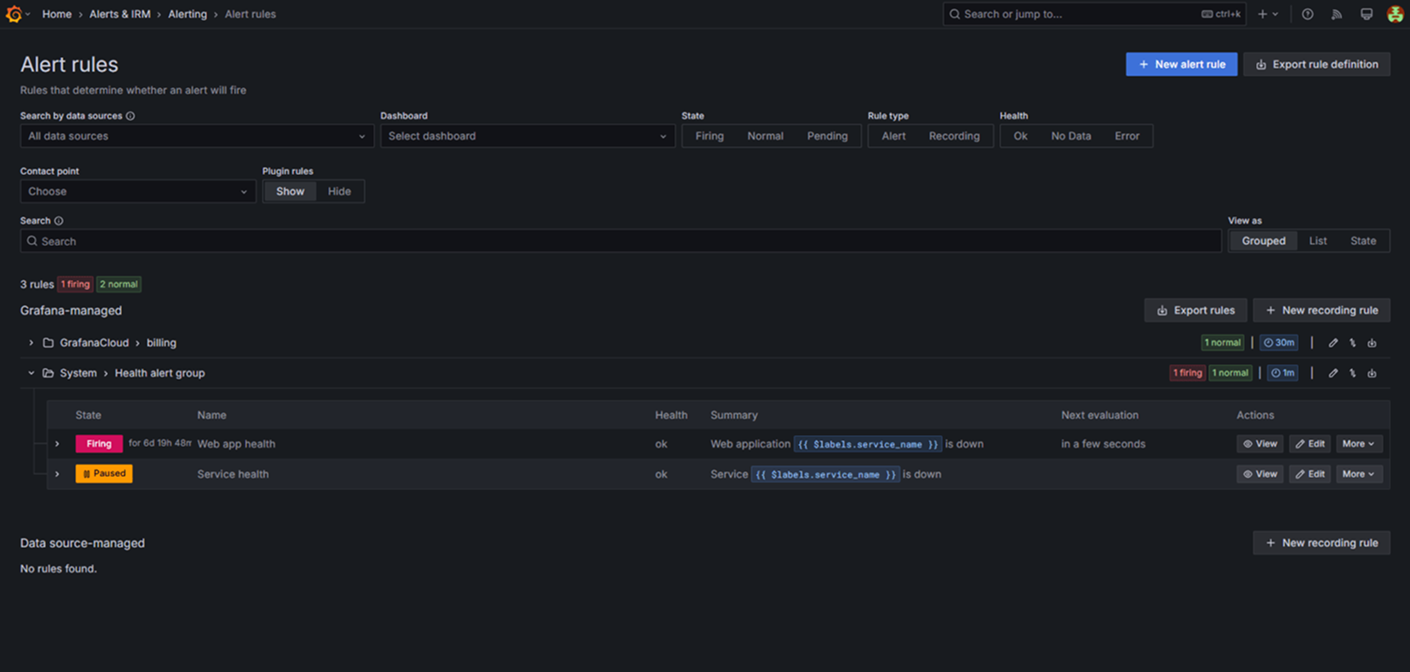Filter State by Firing
Screen dimensions: 1410x672
click(710, 136)
